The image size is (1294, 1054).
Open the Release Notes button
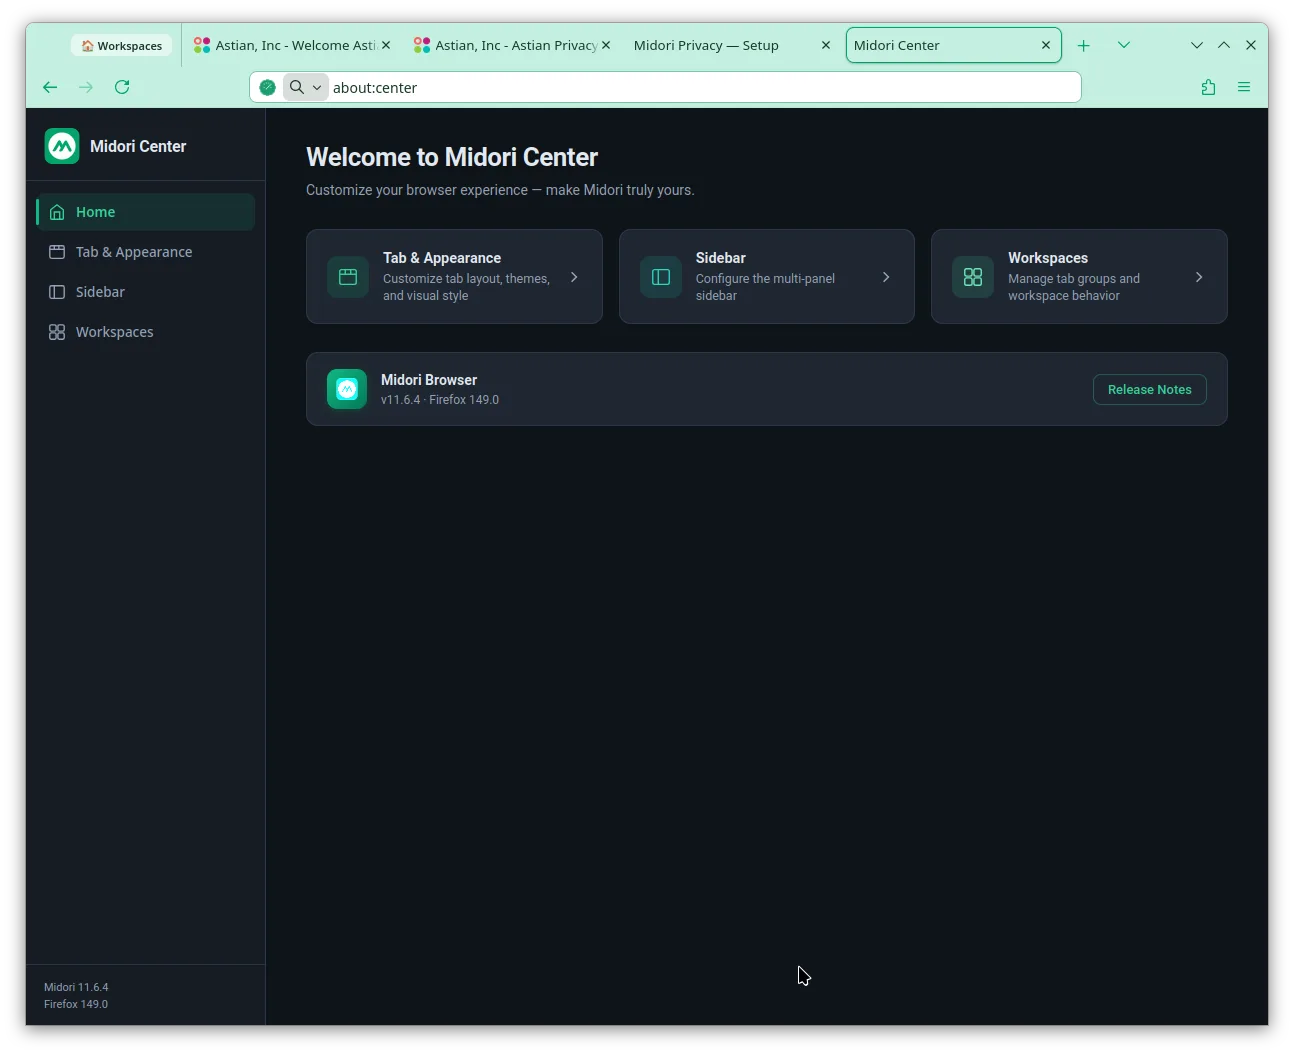(1150, 389)
